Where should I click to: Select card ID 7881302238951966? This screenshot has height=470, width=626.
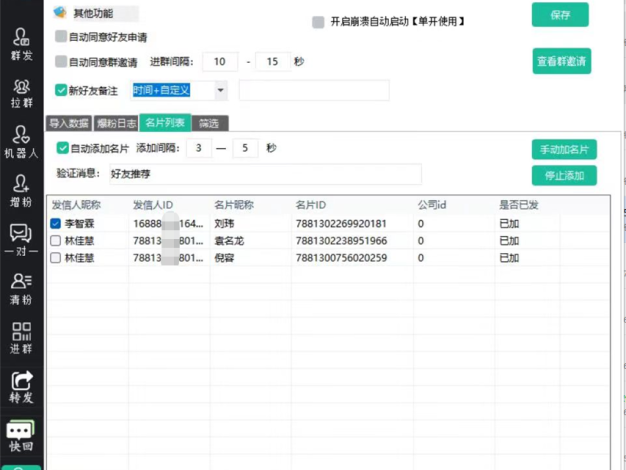coord(341,241)
